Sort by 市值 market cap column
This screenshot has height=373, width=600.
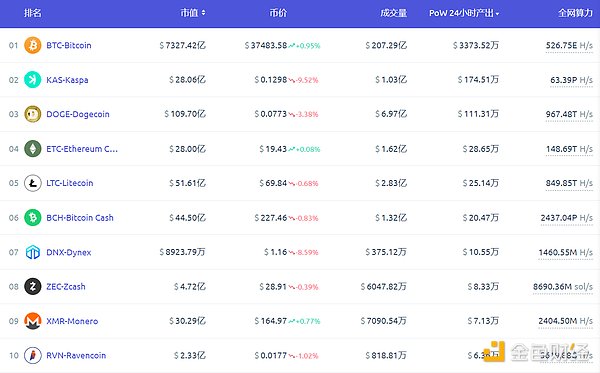(x=193, y=13)
